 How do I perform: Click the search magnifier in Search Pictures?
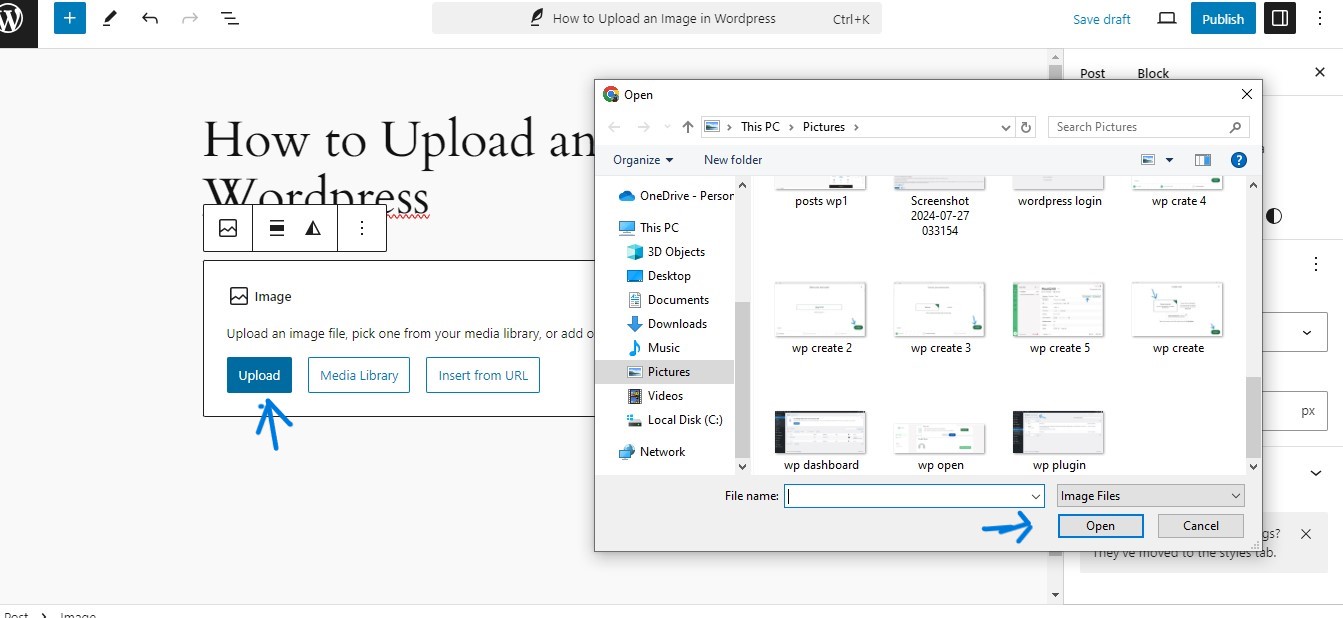pyautogui.click(x=1235, y=127)
